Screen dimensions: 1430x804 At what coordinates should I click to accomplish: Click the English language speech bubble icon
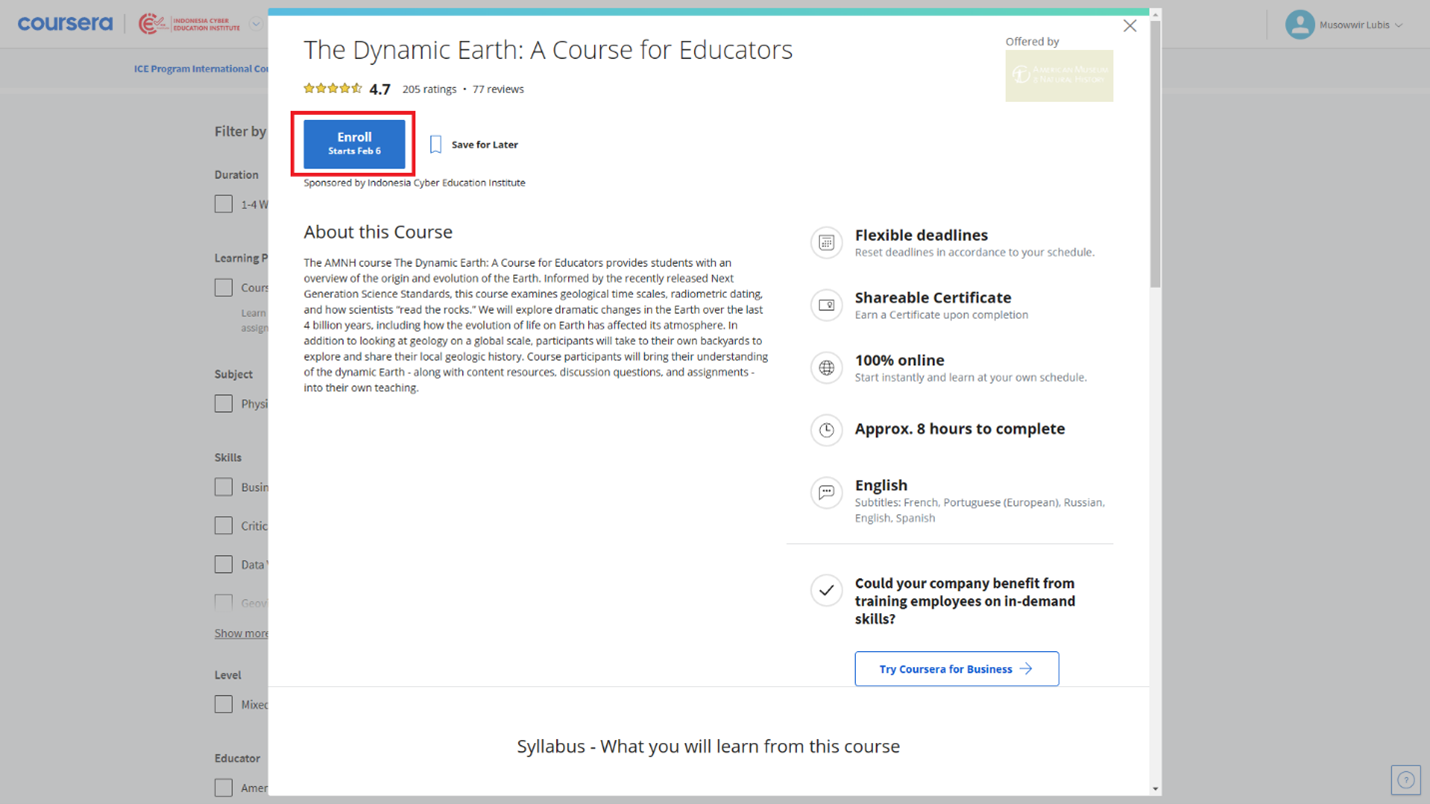pyautogui.click(x=826, y=492)
